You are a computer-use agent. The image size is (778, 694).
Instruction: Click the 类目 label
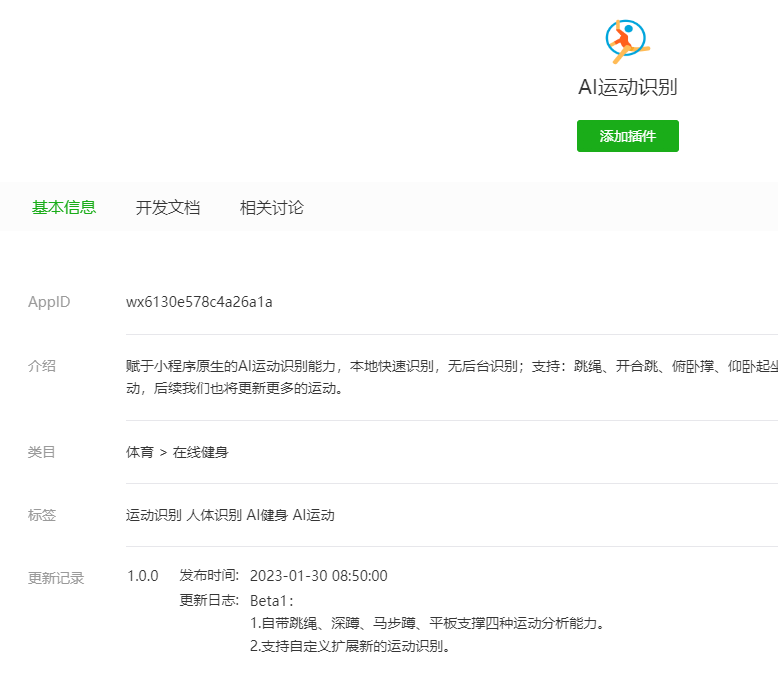(x=42, y=452)
